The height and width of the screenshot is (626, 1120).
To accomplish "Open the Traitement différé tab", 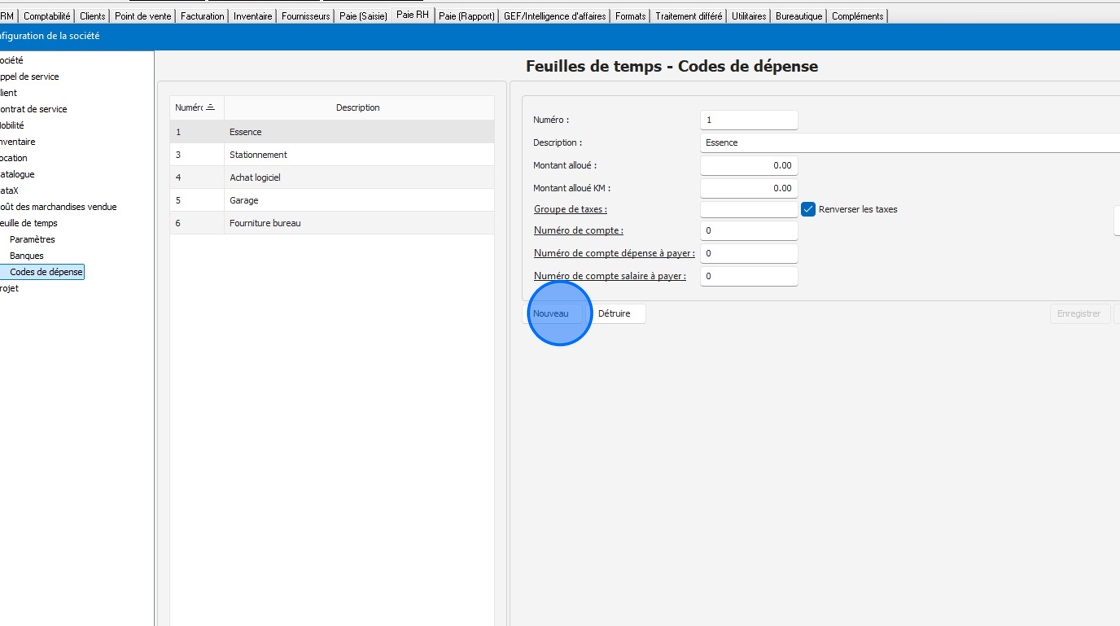I will point(689,16).
